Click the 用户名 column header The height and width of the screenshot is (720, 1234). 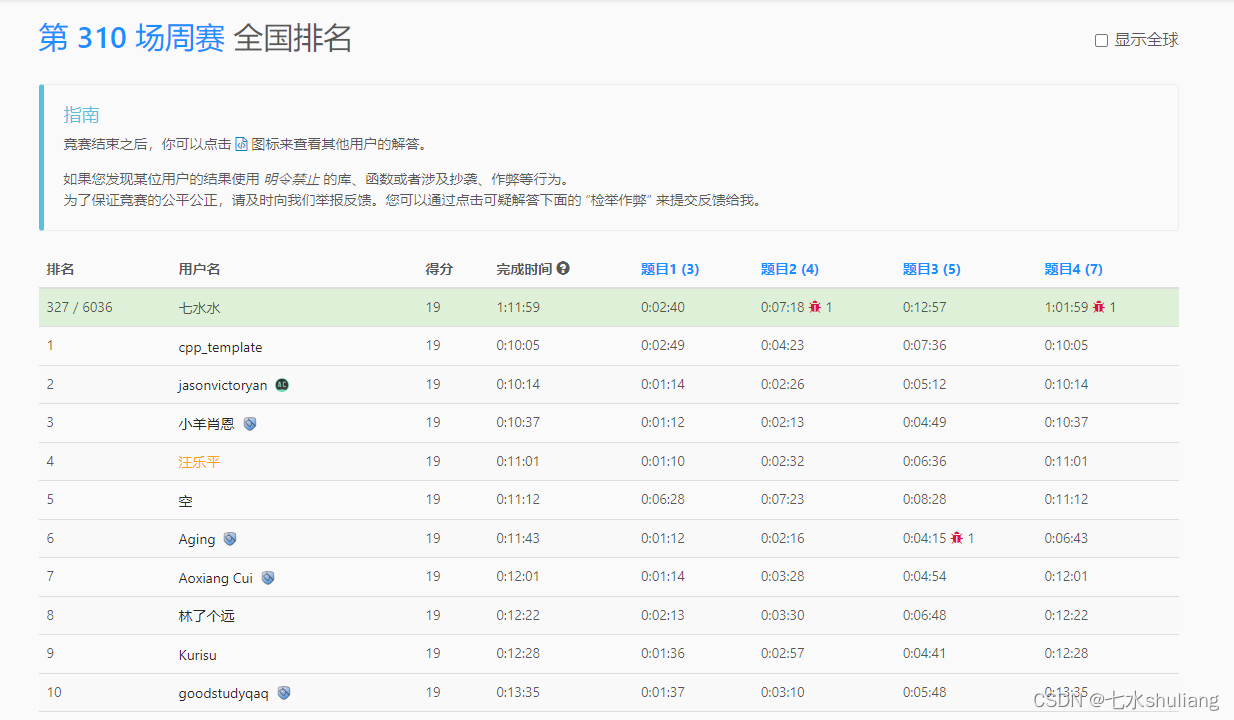point(200,269)
